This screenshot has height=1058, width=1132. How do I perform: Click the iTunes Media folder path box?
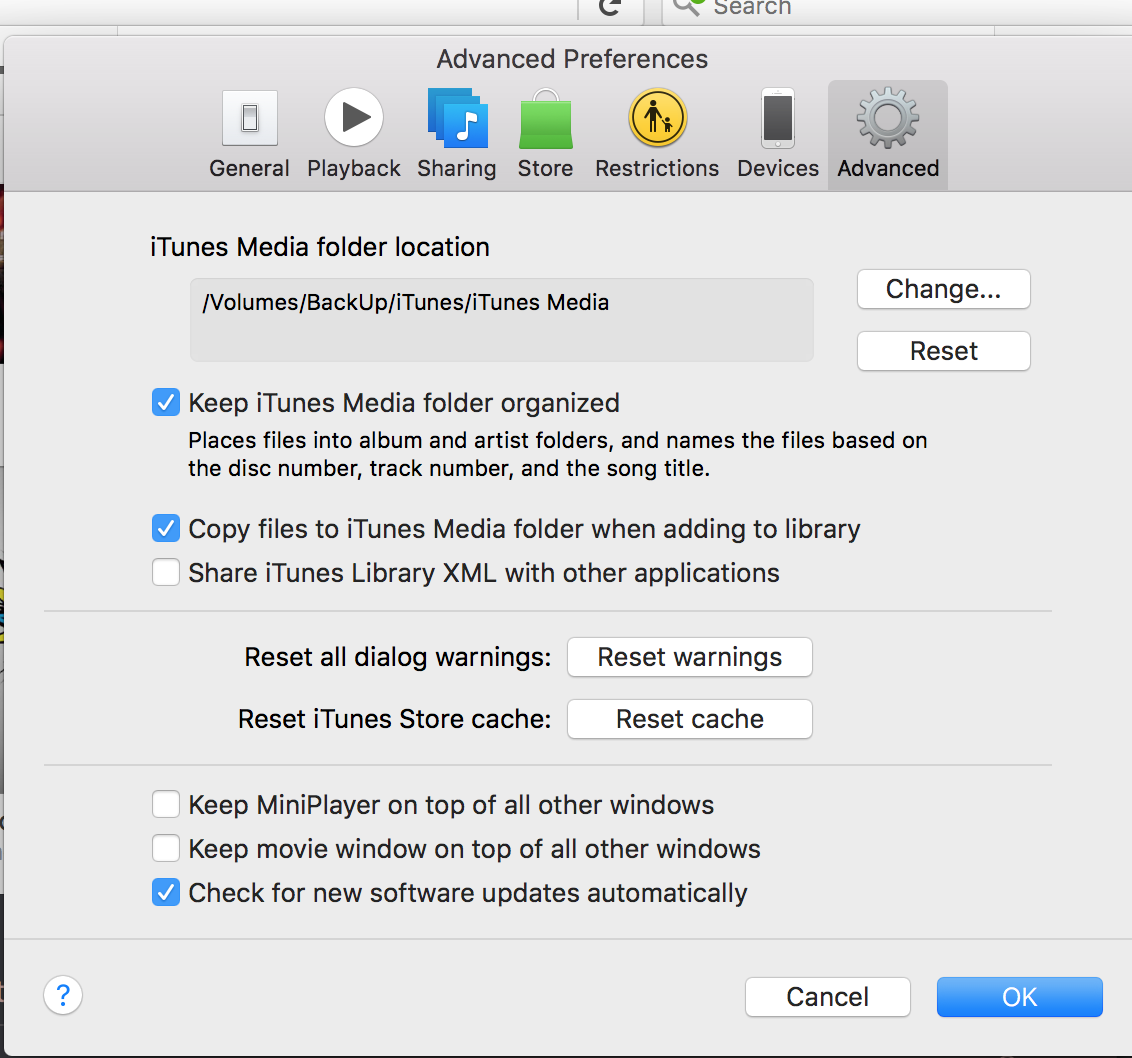[x=502, y=320]
